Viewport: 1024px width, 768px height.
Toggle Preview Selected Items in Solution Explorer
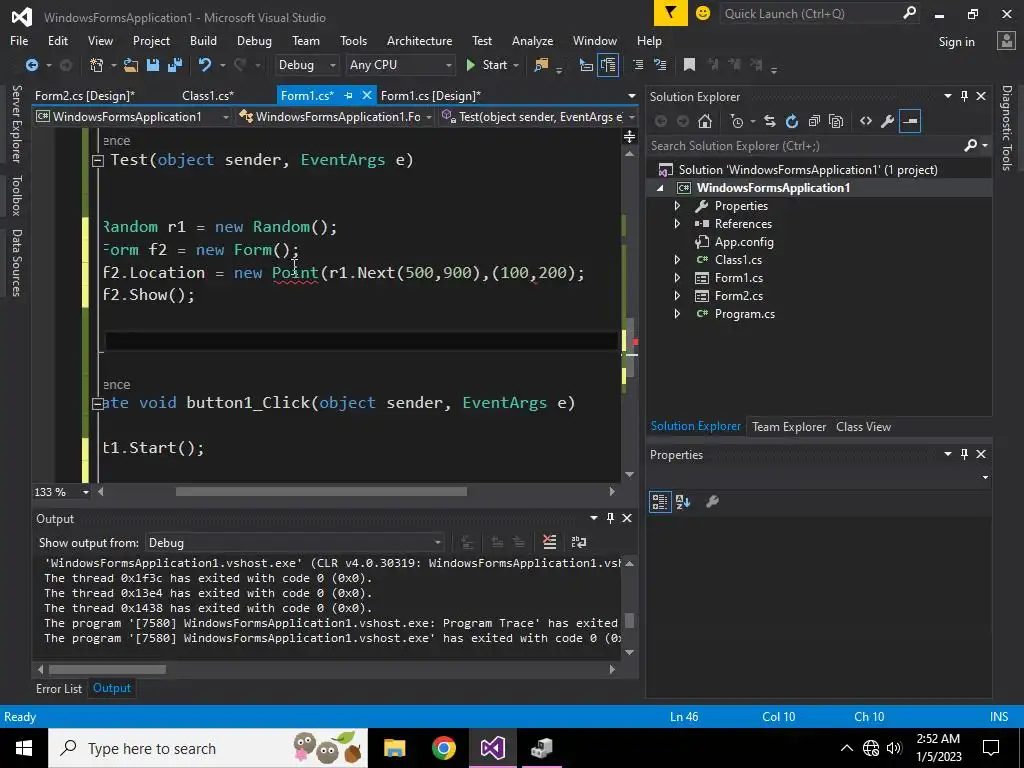[x=910, y=121]
